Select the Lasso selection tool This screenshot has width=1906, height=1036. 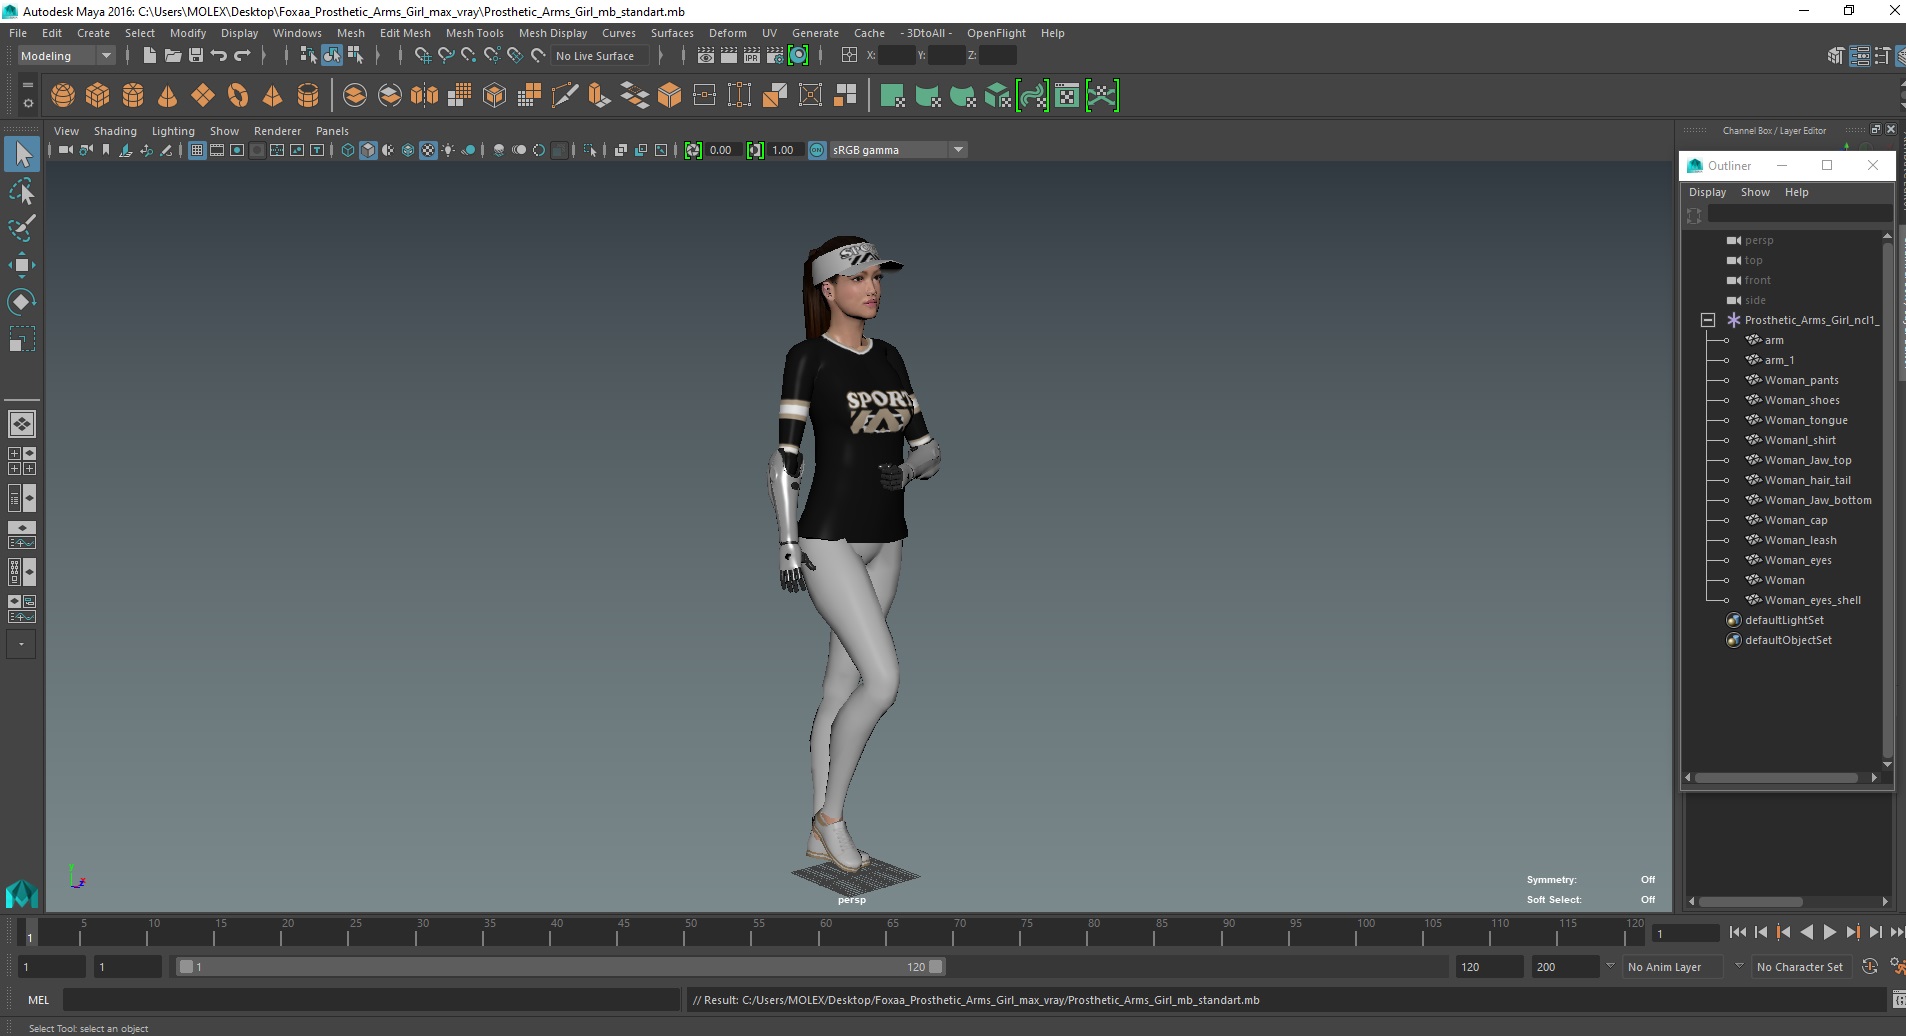pyautogui.click(x=21, y=191)
